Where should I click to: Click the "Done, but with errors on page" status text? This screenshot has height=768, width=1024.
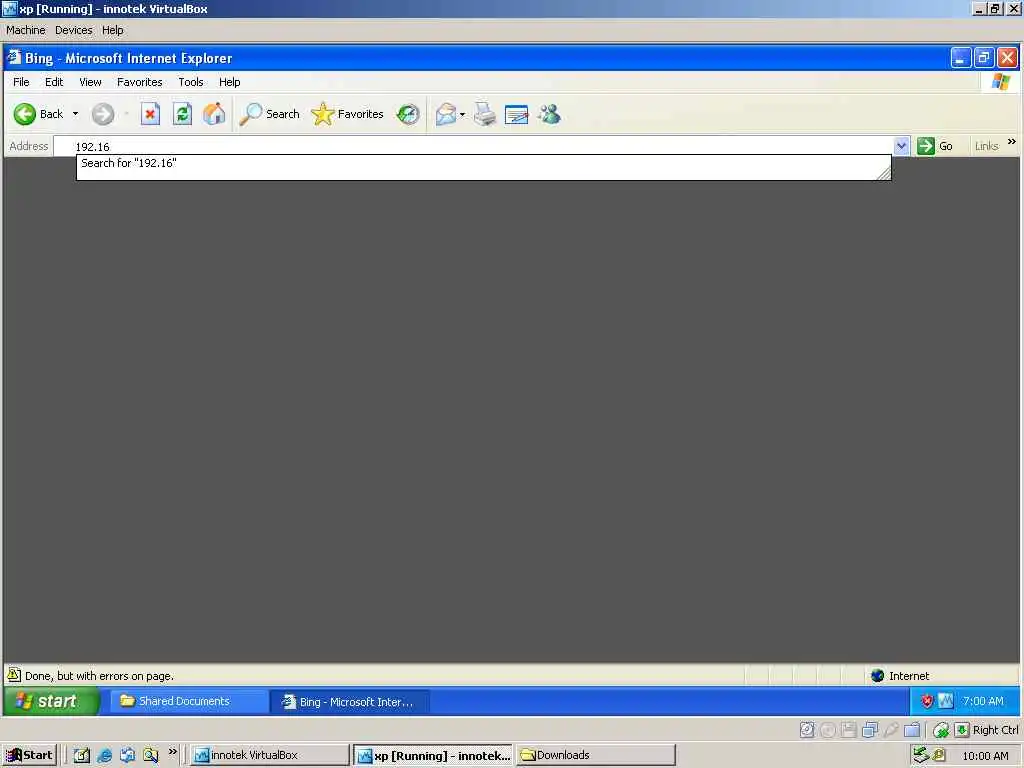click(x=99, y=676)
